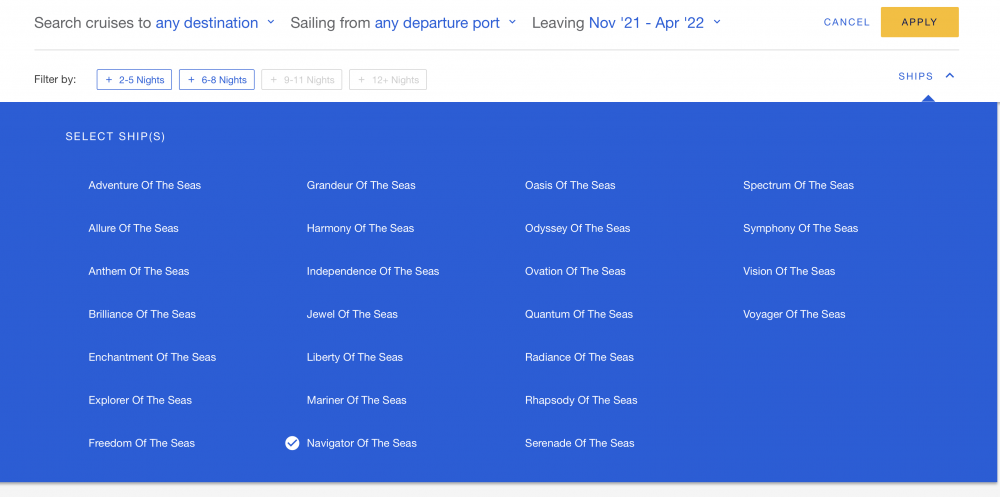Choose Mariner Of The Seas ship
Image resolution: width=1000 pixels, height=497 pixels.
tap(357, 401)
